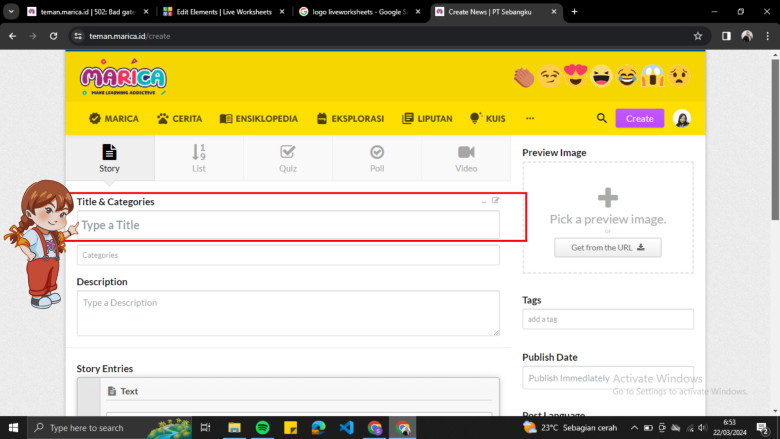Select the heart-eyes emoji reaction
Screen dimensions: 780x439
[x=575, y=76]
